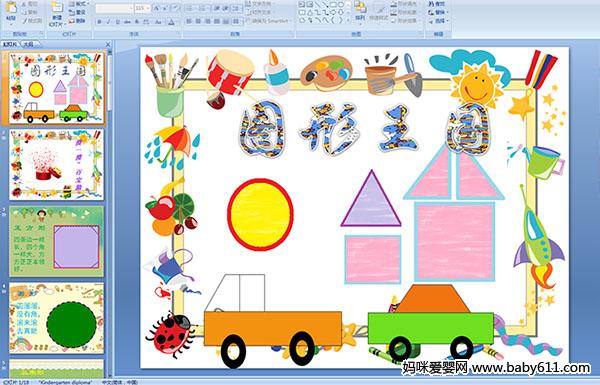600x385 pixels.
Task: Select the green circle slide thumbnail
Action: pyautogui.click(x=57, y=318)
